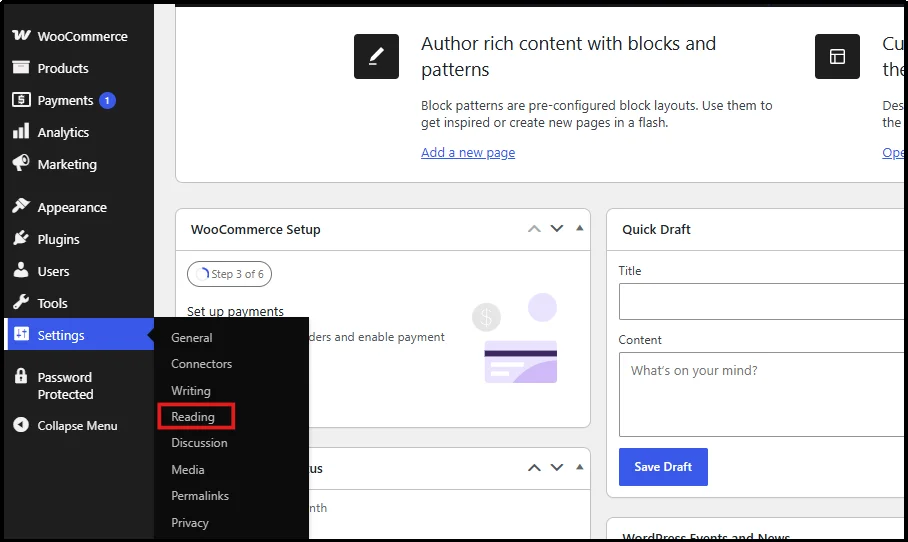Move WooCommerce Setup widget down
This screenshot has height=542, width=908.
(x=556, y=229)
